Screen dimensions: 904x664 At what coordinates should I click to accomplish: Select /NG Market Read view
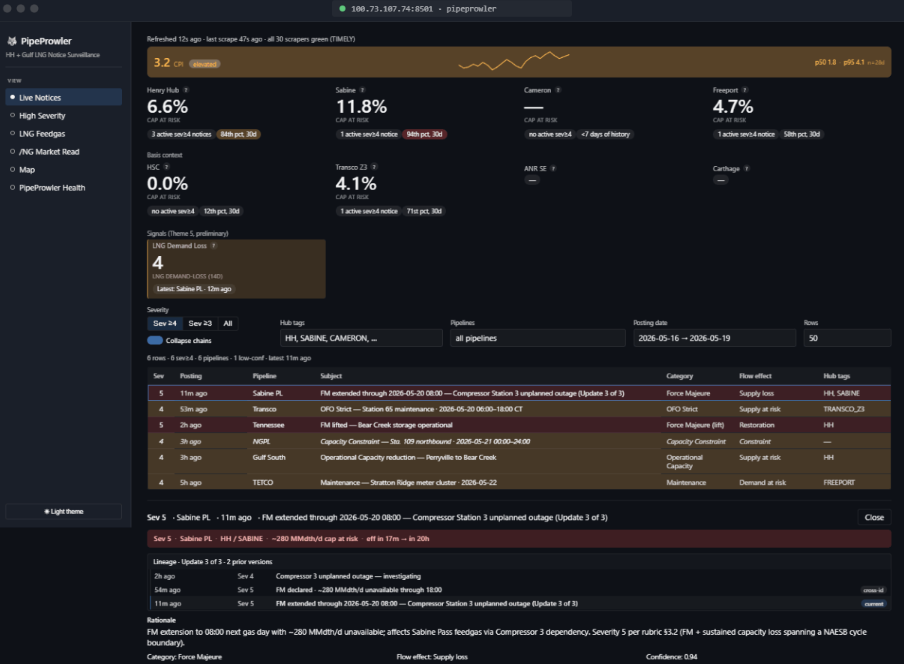(63, 152)
